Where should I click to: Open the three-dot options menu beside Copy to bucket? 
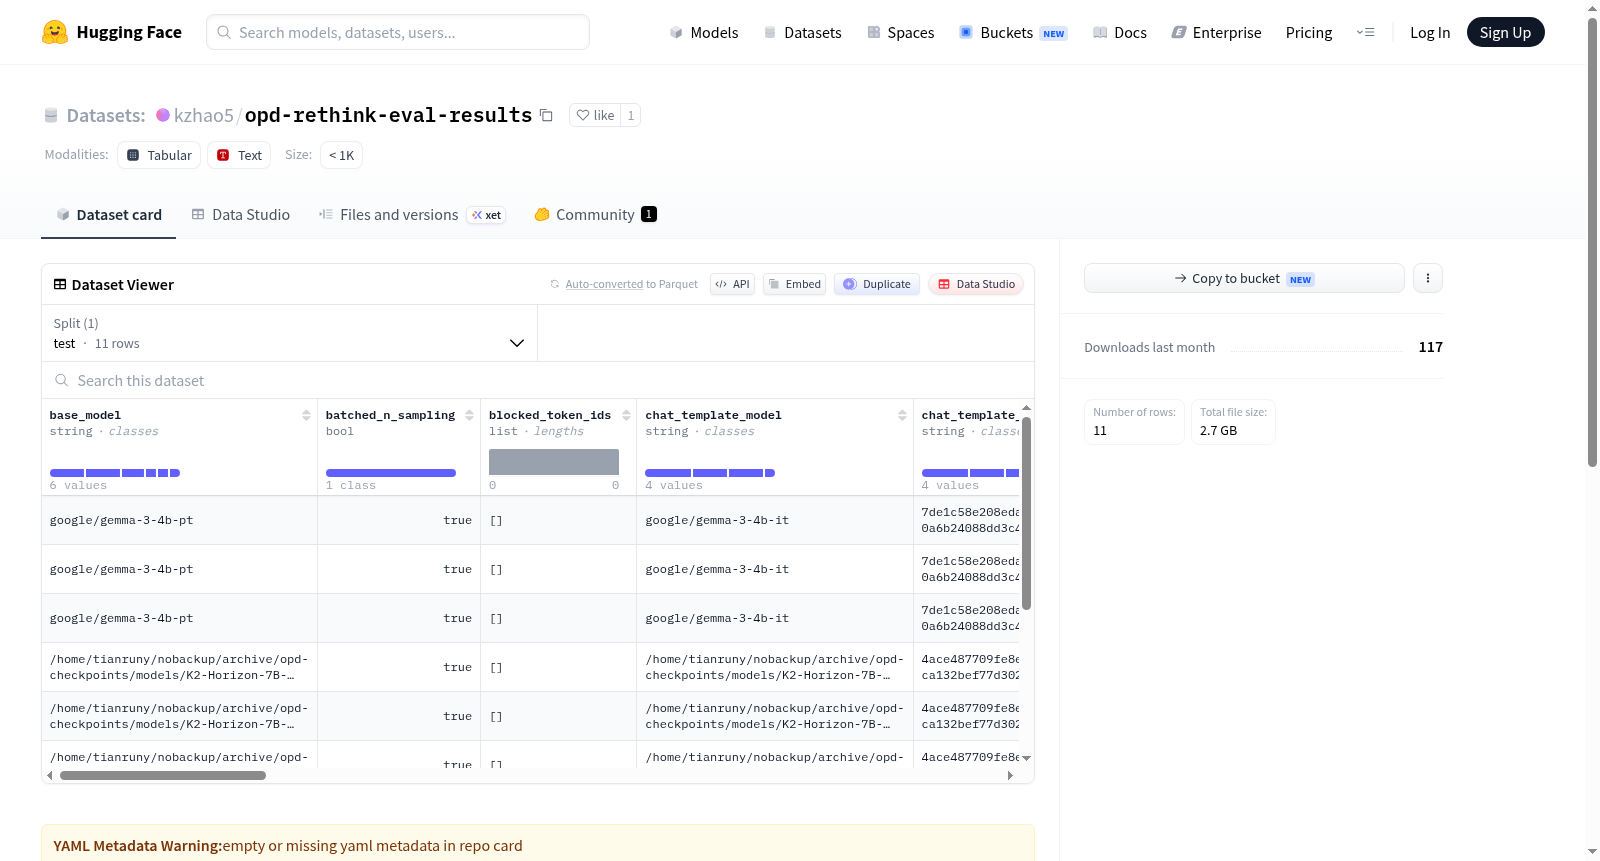(1428, 278)
